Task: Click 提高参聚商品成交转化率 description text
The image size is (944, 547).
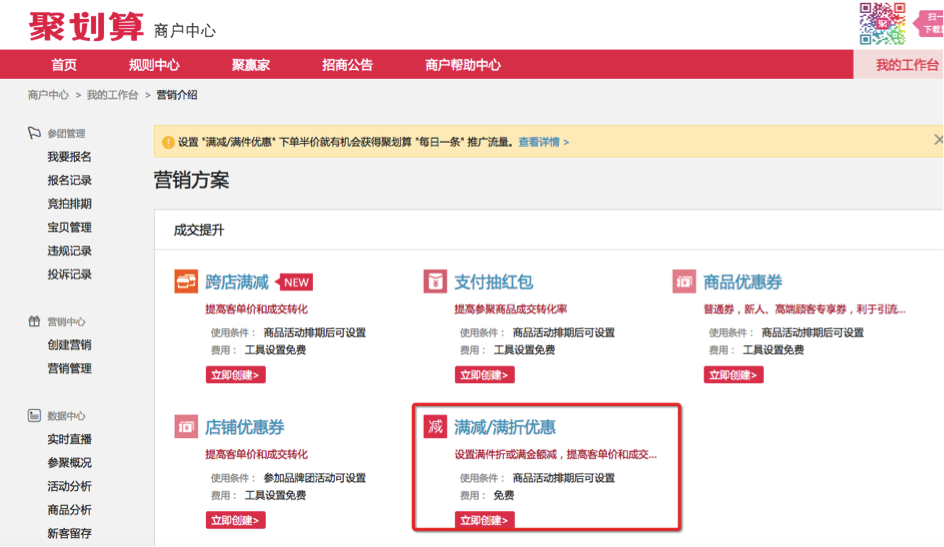Action: (x=511, y=309)
